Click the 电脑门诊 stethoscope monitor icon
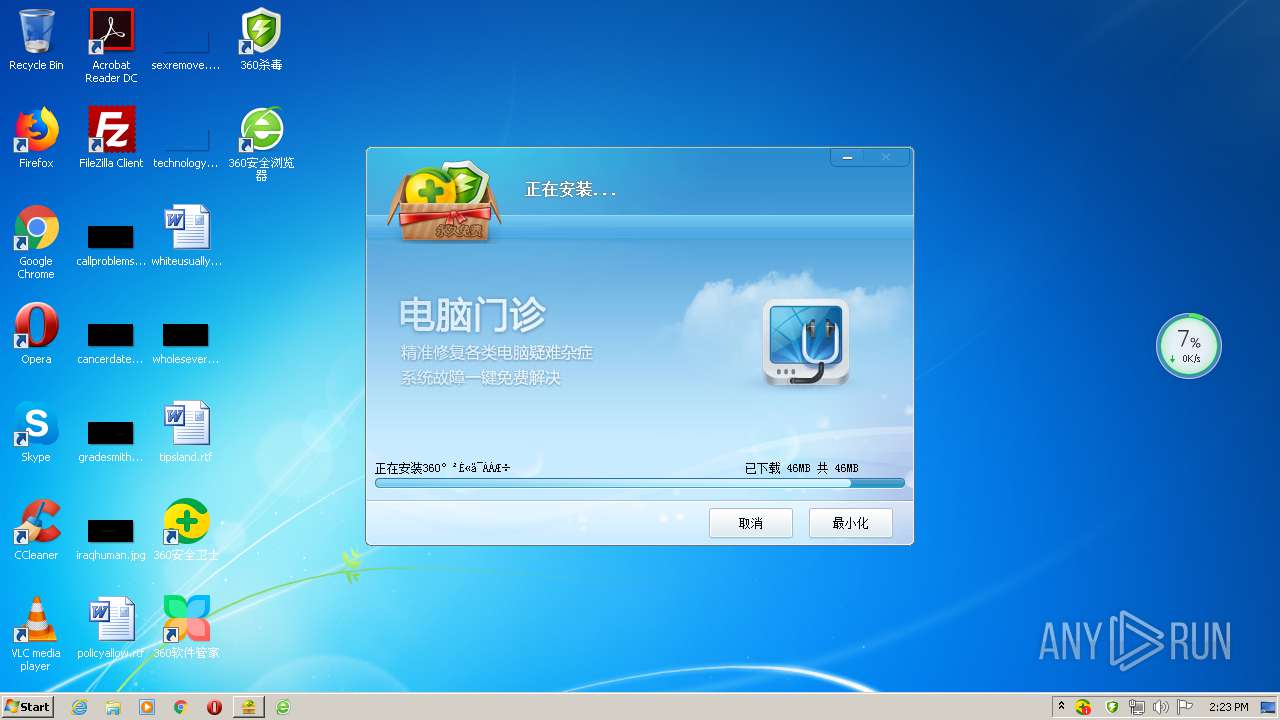 pyautogui.click(x=806, y=342)
